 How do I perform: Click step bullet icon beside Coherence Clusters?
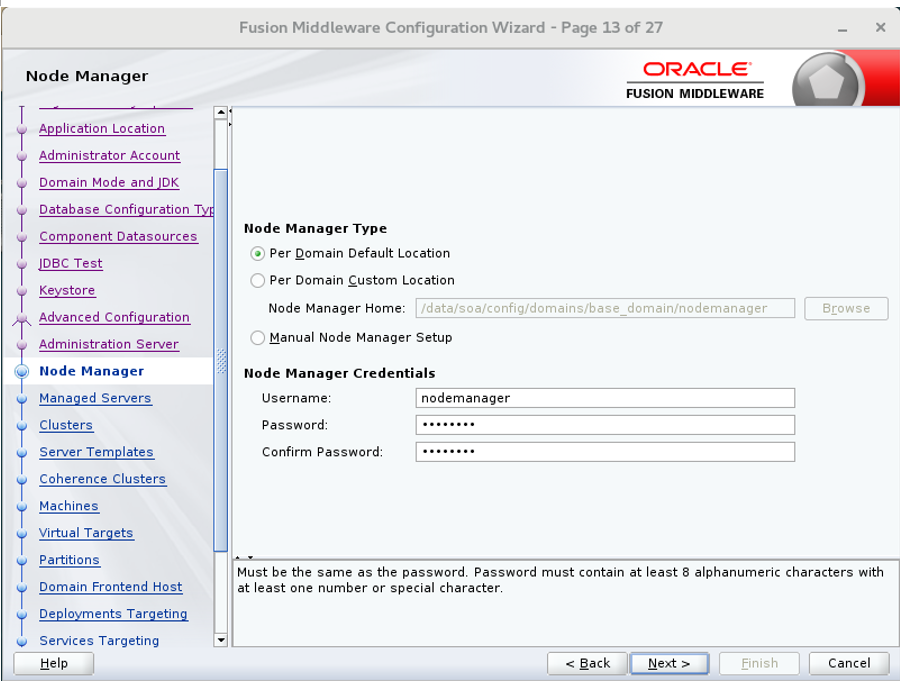pyautogui.click(x=22, y=480)
